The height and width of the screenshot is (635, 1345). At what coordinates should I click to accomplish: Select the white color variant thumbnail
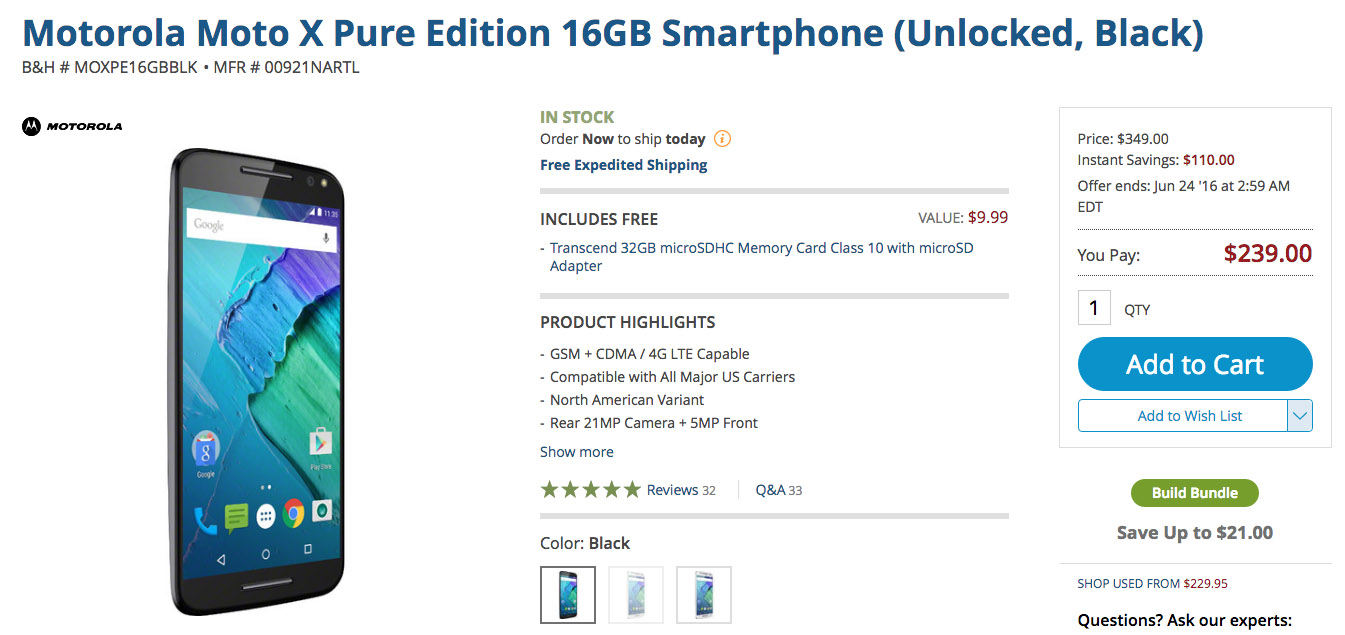[x=636, y=595]
